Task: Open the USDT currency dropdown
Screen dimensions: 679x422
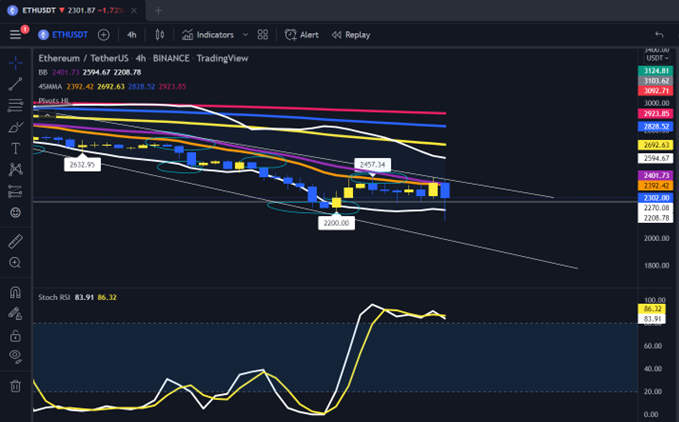Action: [x=657, y=58]
